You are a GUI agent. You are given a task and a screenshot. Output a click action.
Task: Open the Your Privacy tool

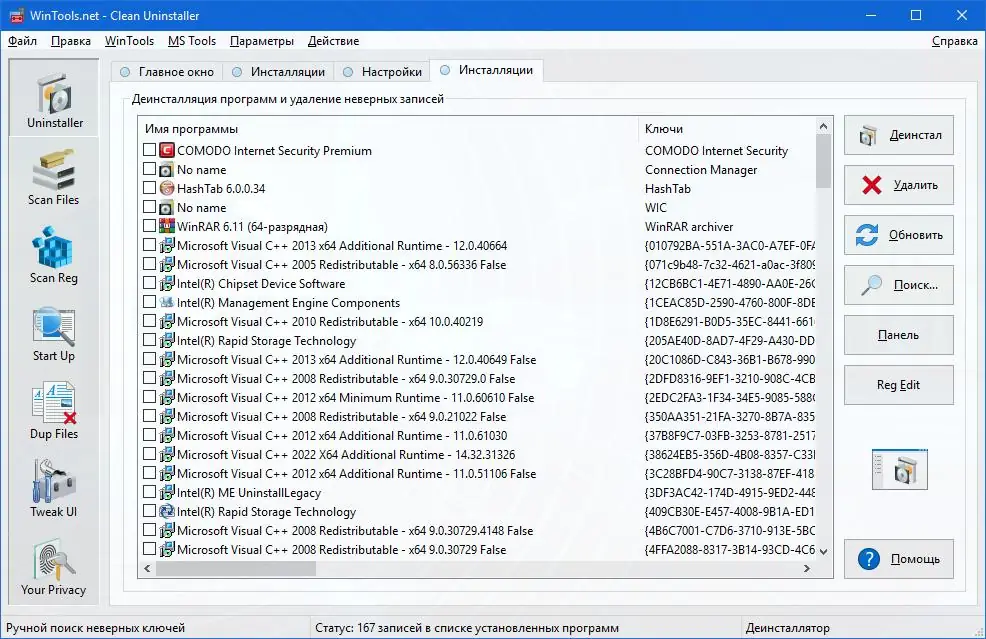point(54,566)
